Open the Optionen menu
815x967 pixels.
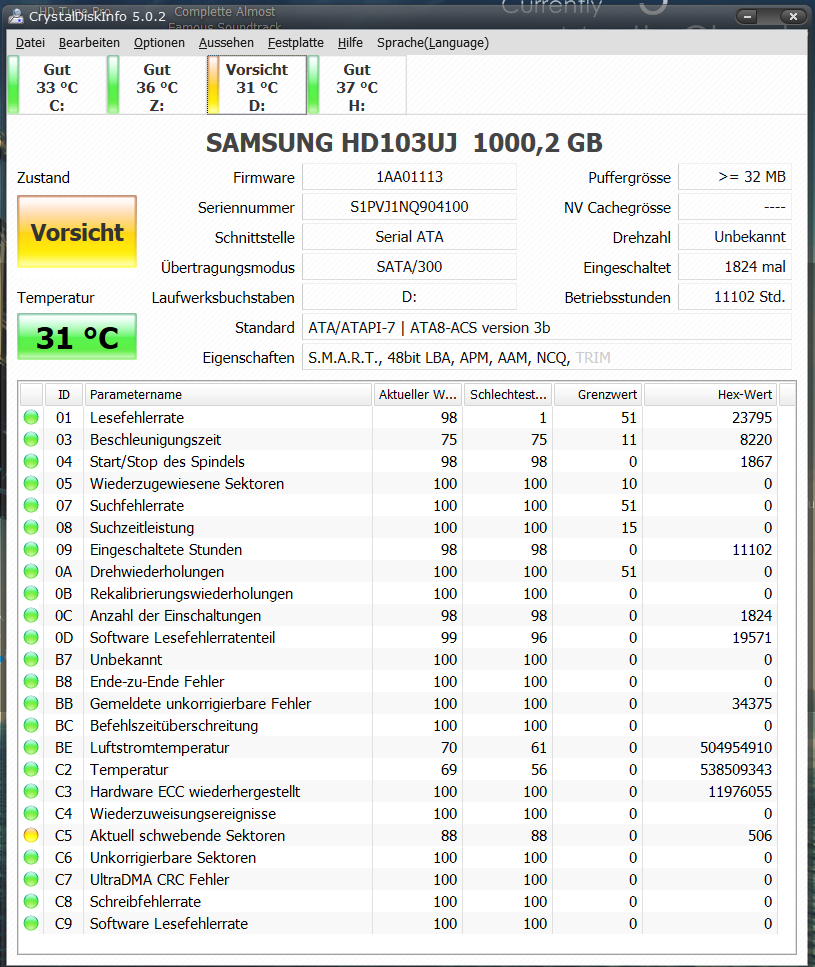tap(159, 43)
